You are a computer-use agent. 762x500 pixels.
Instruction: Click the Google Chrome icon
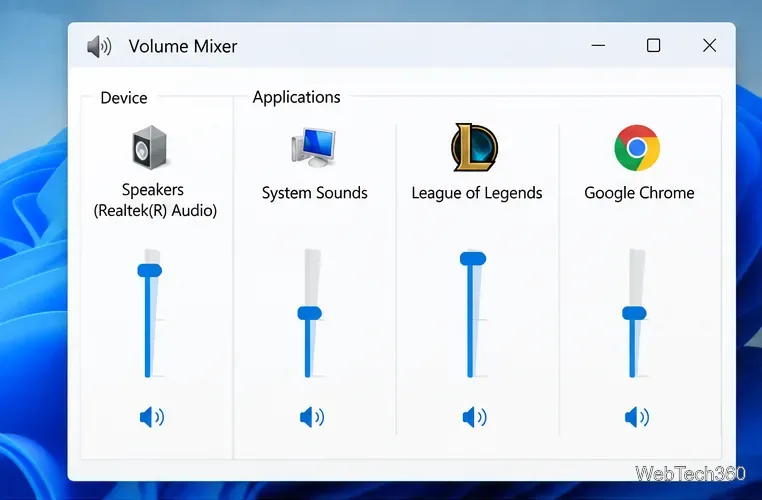pyautogui.click(x=637, y=148)
